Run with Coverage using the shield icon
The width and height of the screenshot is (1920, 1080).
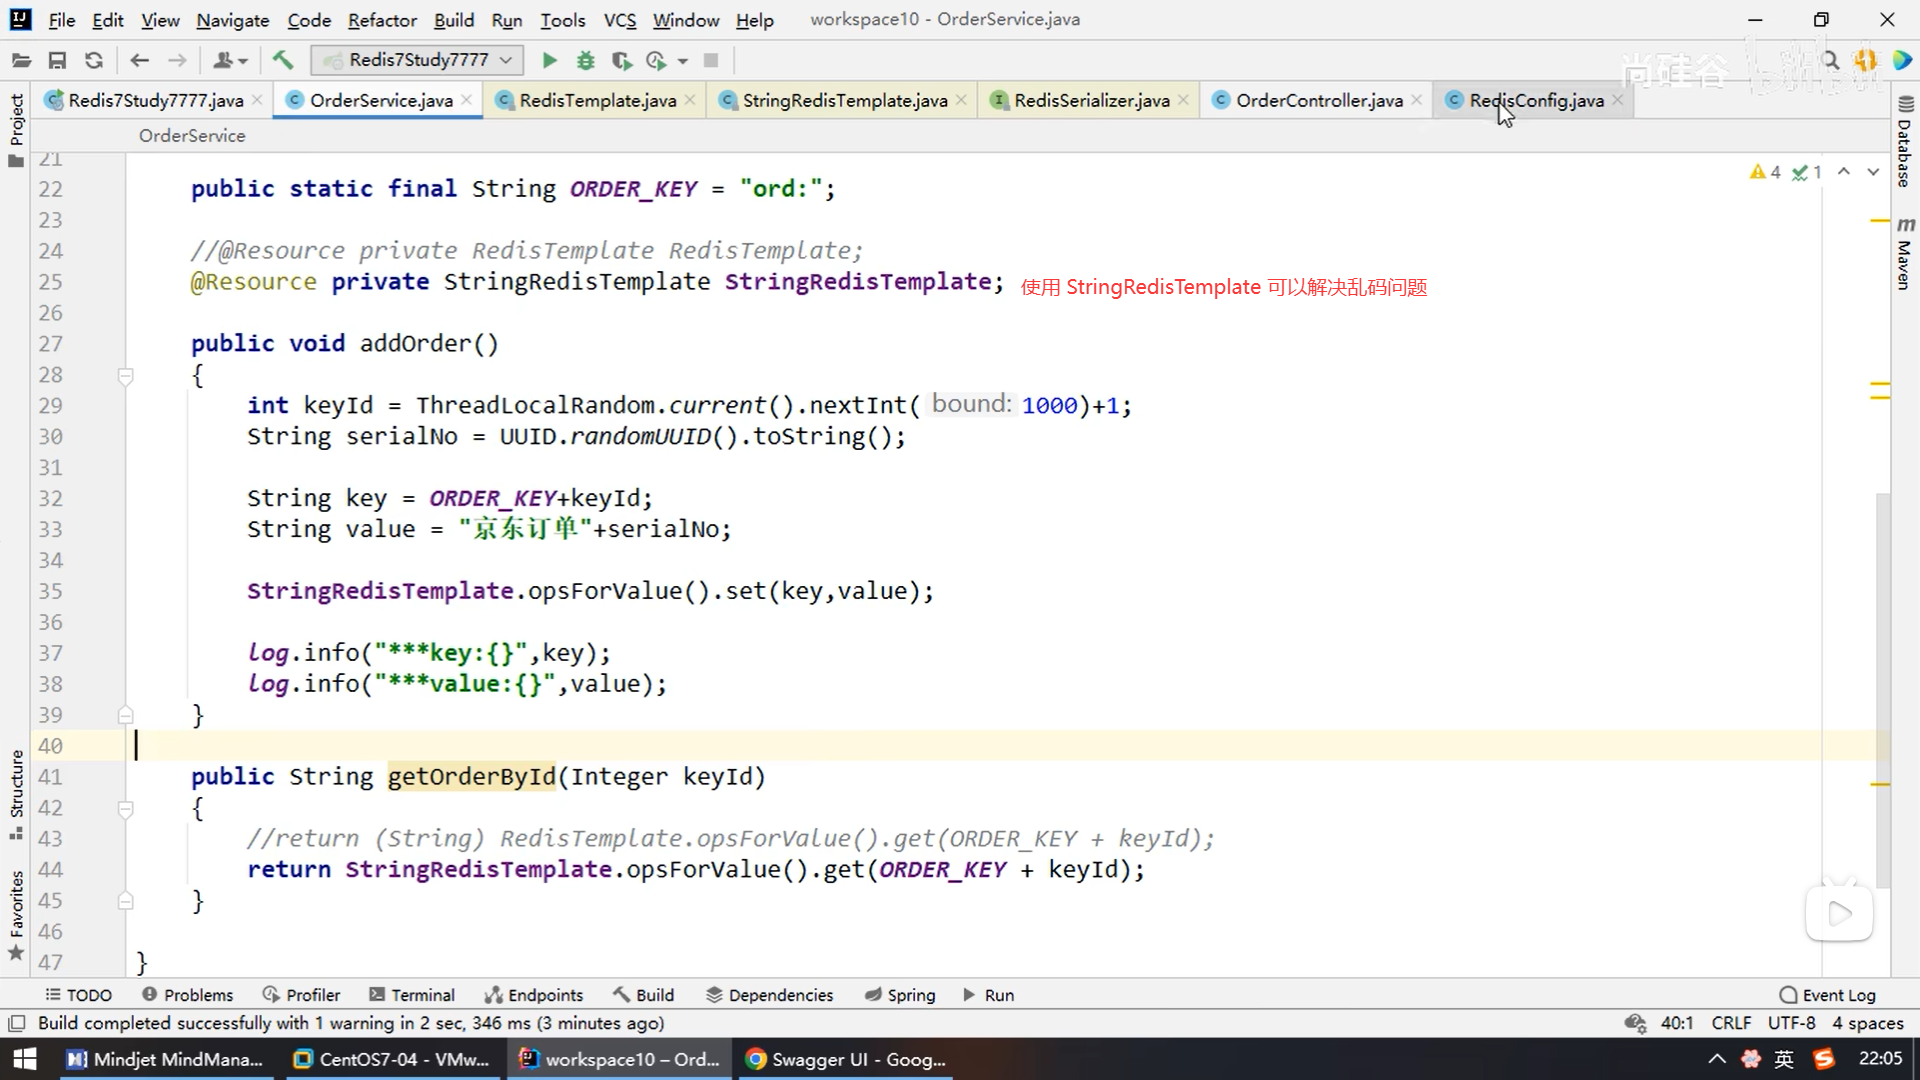[x=621, y=61]
